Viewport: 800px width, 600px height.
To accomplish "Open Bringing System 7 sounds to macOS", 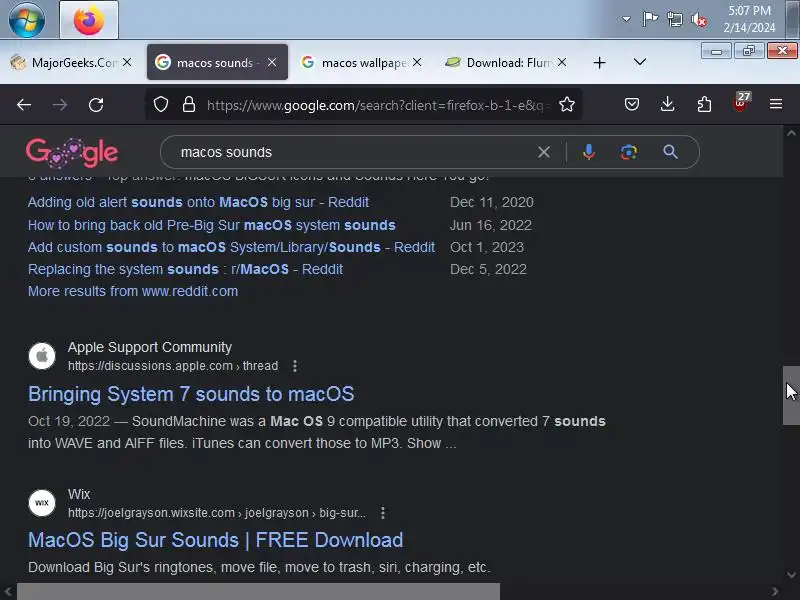I will [x=191, y=394].
